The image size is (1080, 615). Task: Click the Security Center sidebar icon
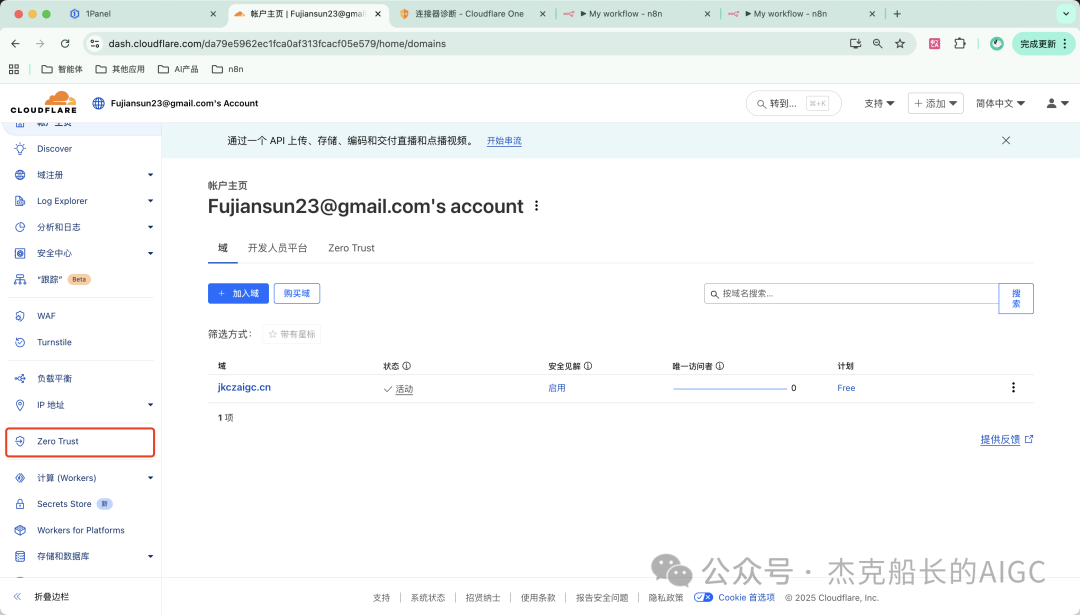[x=20, y=253]
